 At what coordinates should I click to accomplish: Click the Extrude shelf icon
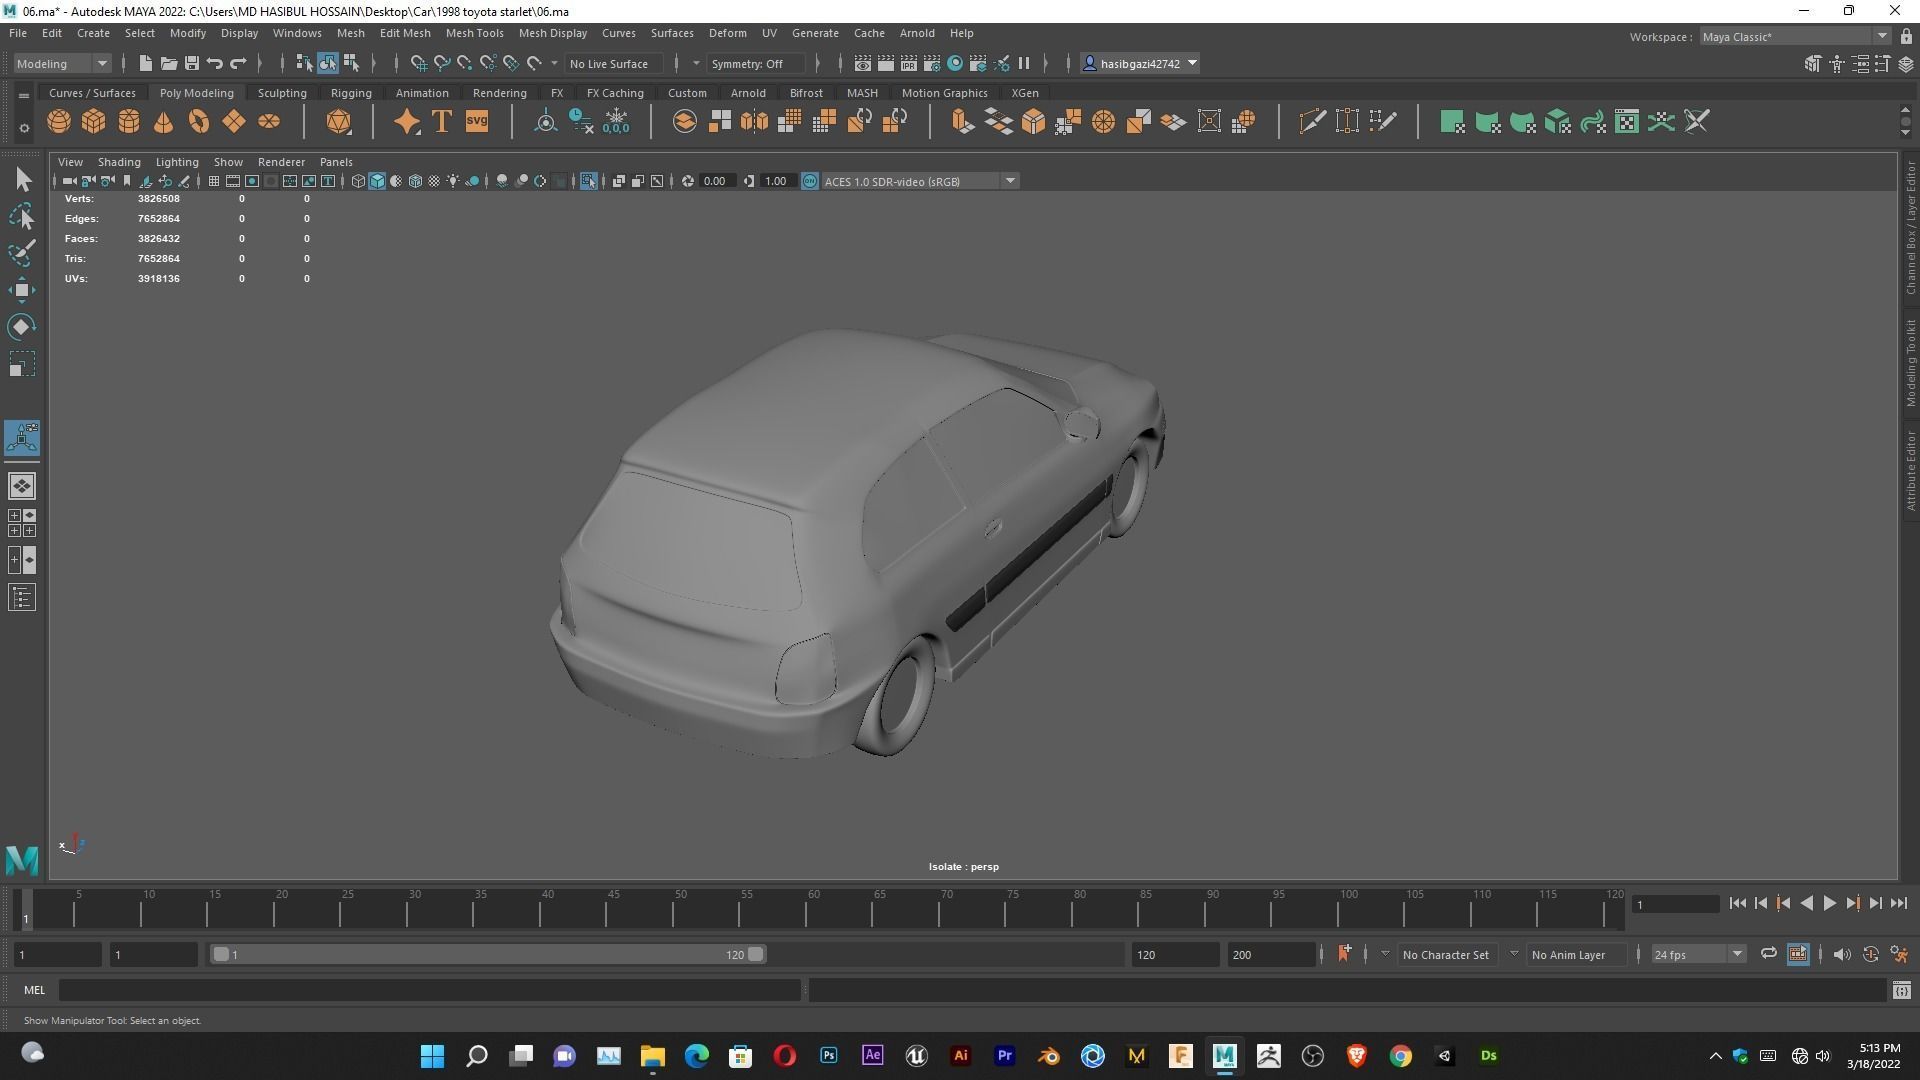[x=963, y=122]
